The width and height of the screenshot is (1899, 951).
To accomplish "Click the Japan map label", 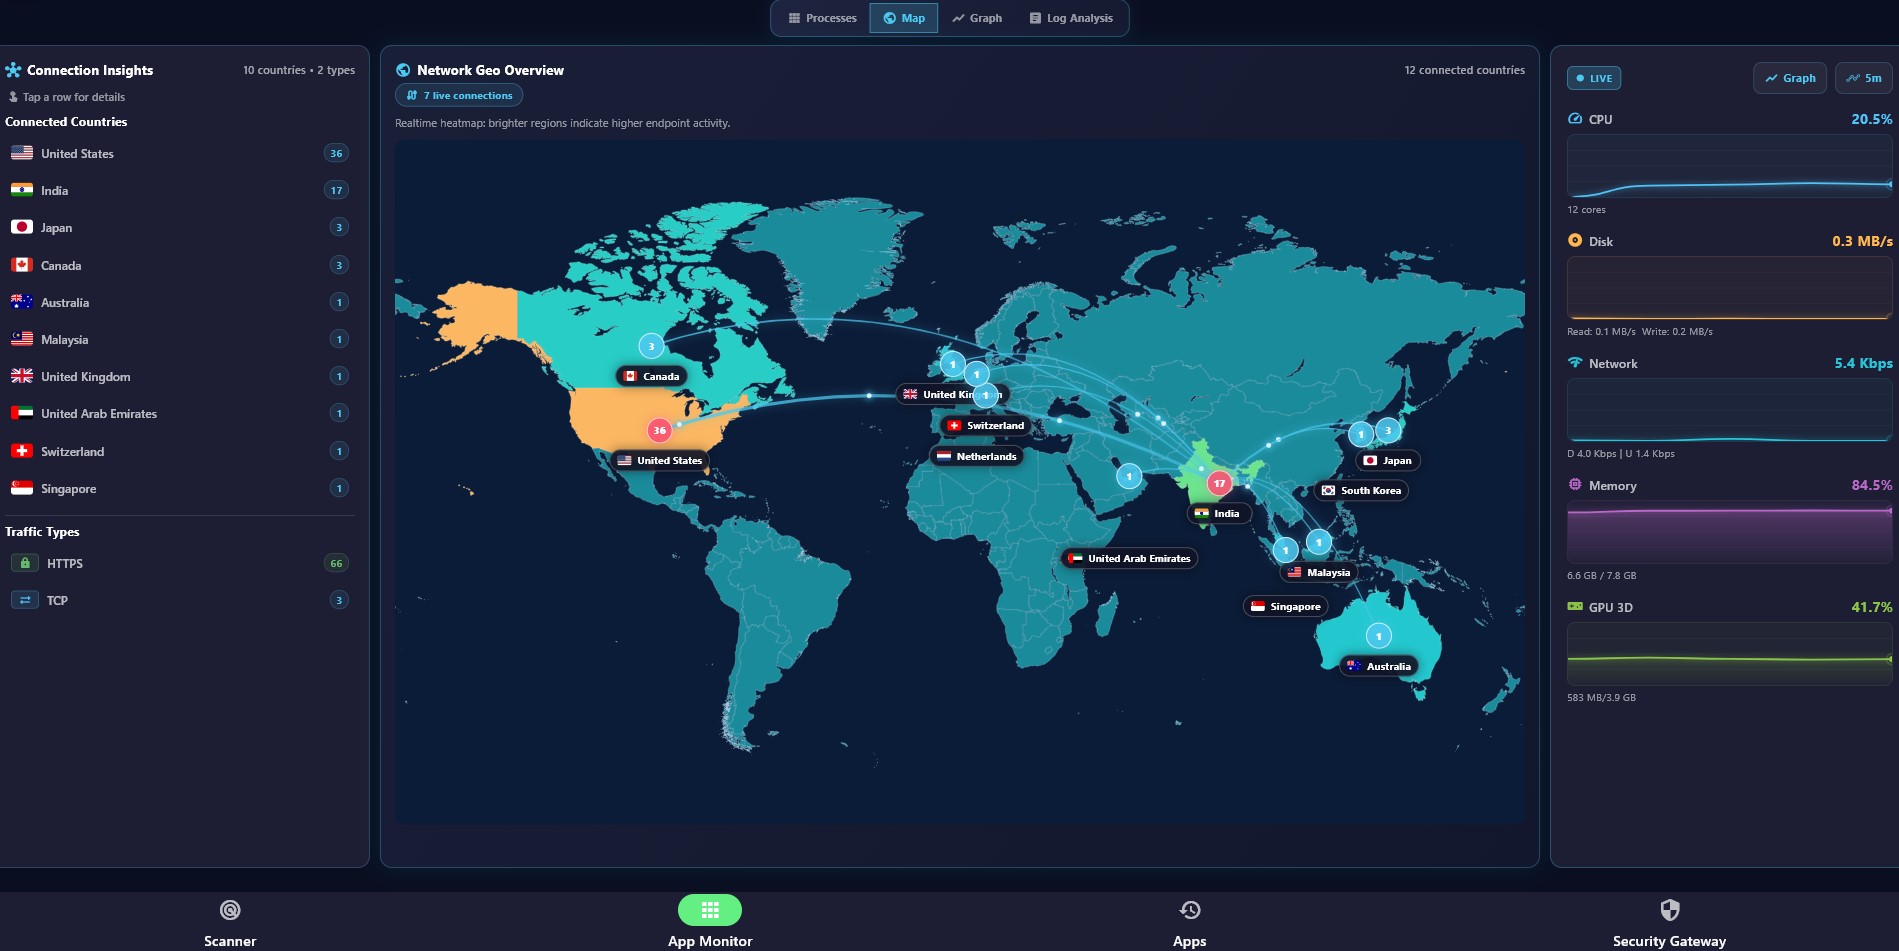I will click(x=1388, y=460).
